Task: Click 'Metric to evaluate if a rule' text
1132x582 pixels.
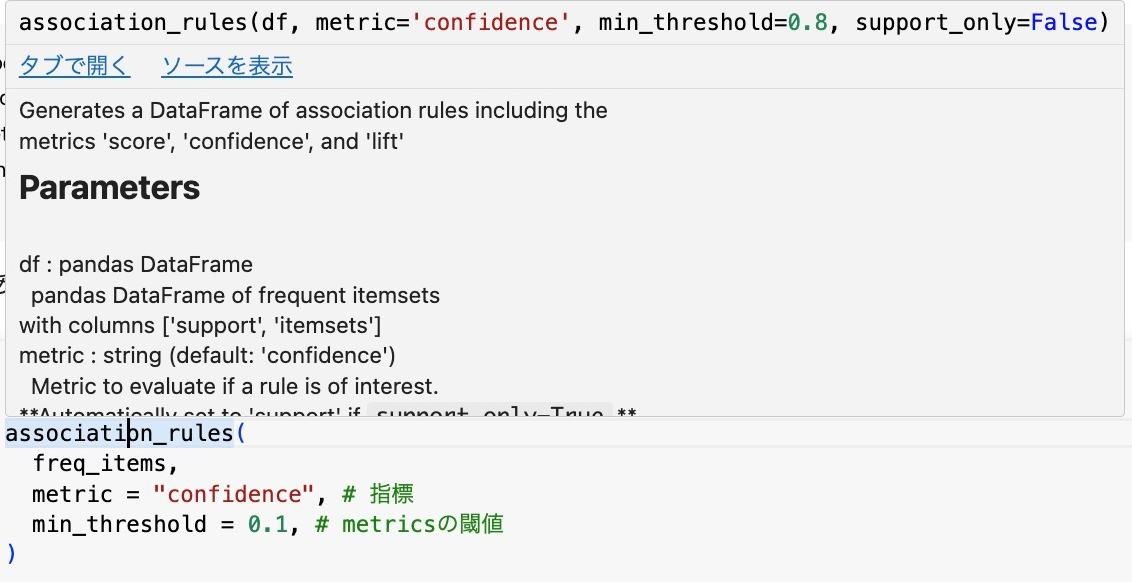Action: (235, 385)
